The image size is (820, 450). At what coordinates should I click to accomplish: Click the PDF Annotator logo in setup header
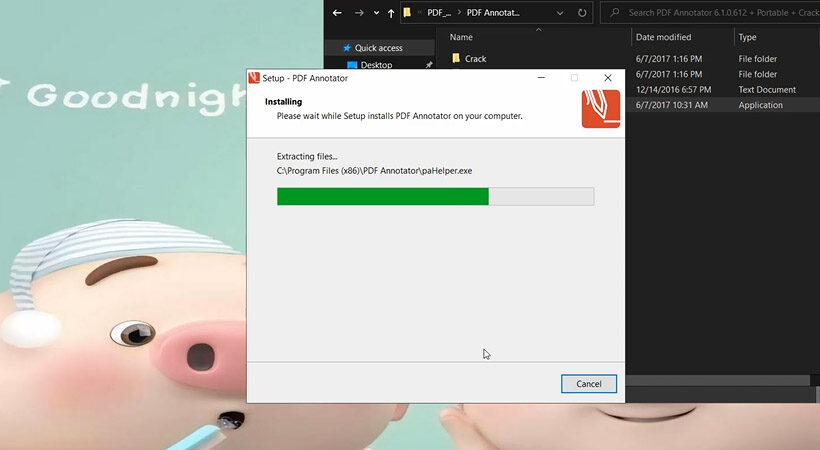(600, 109)
